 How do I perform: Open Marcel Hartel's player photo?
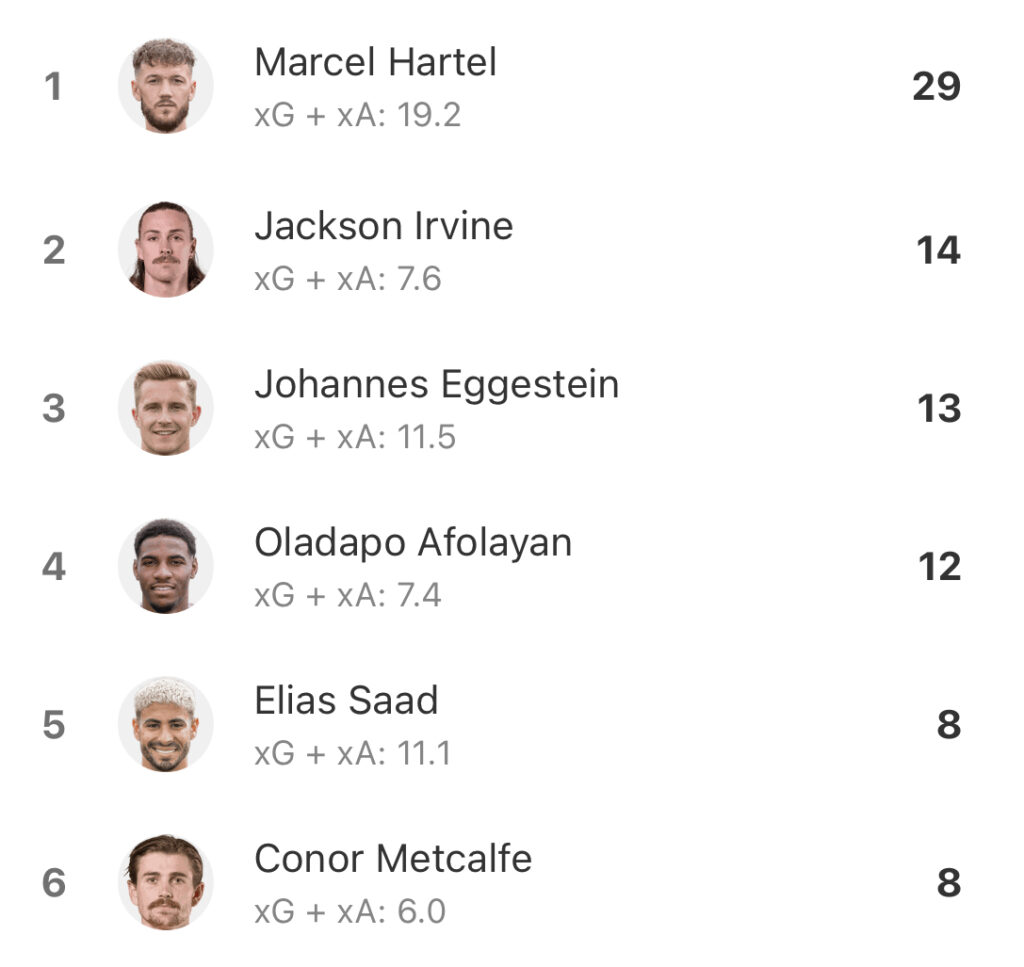pyautogui.click(x=165, y=86)
